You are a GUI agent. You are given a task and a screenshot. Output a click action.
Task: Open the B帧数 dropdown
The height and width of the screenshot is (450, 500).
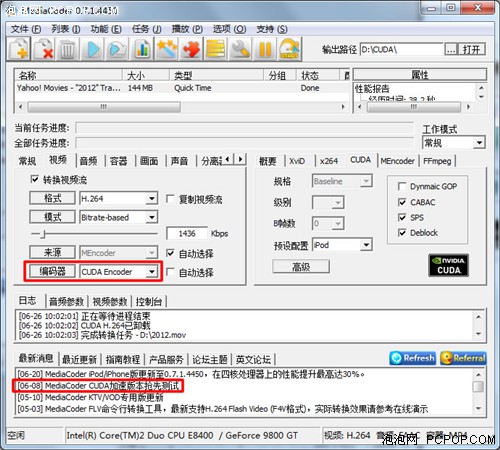click(x=338, y=223)
